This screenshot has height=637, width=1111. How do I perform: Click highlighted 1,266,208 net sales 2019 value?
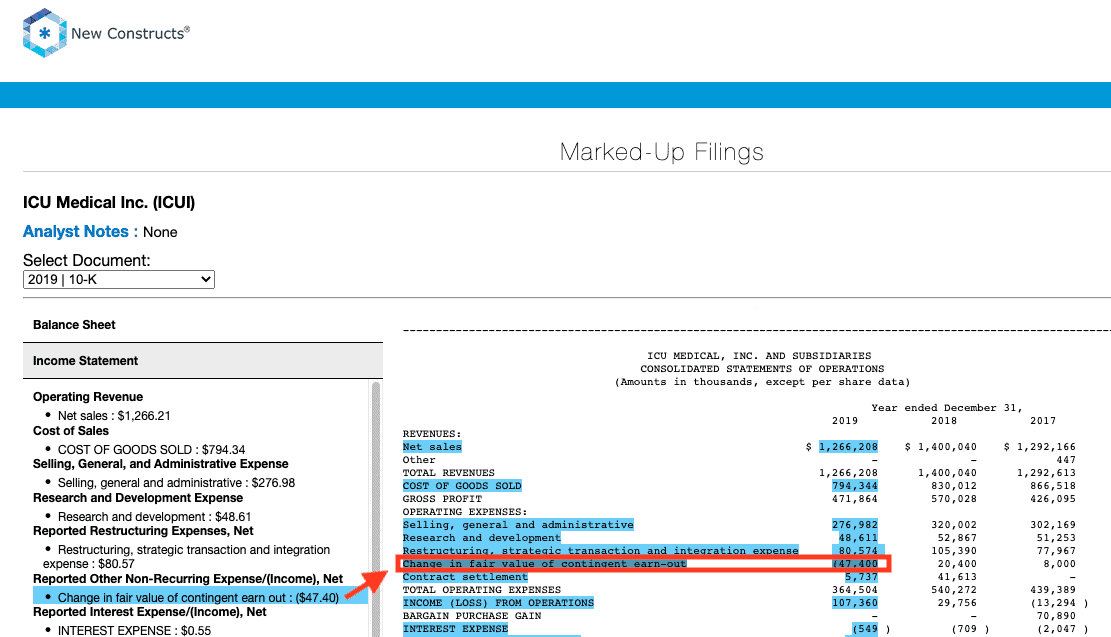848,447
